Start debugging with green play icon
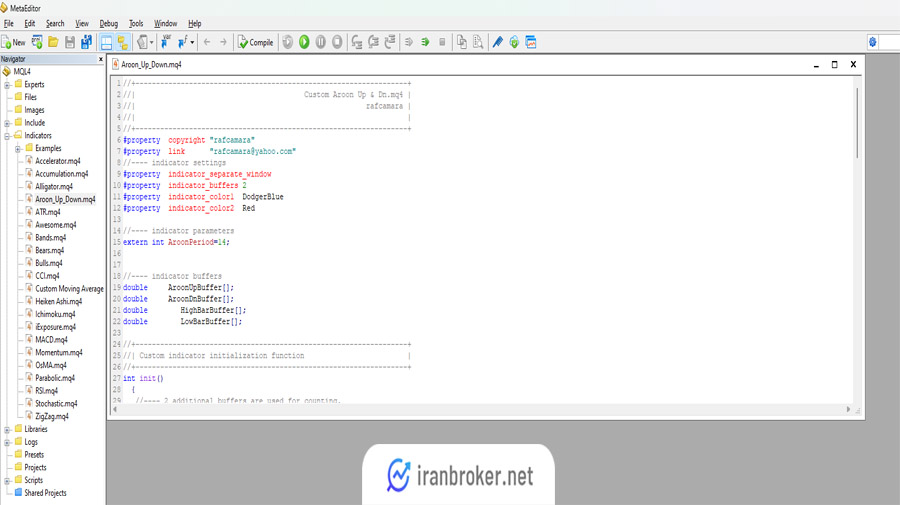The width and height of the screenshot is (900, 505). click(304, 42)
